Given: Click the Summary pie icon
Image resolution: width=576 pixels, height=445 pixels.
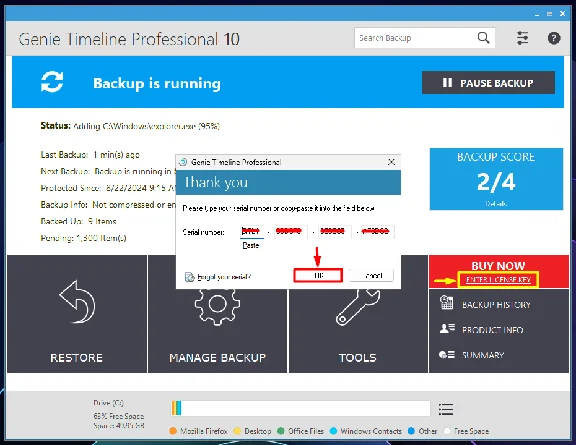Looking at the screenshot, I should click(x=447, y=355).
